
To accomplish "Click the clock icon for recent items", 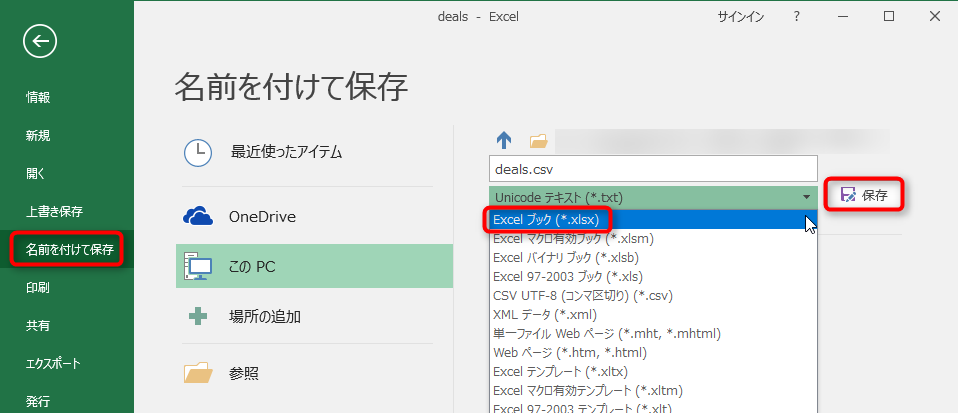I will tap(198, 153).
